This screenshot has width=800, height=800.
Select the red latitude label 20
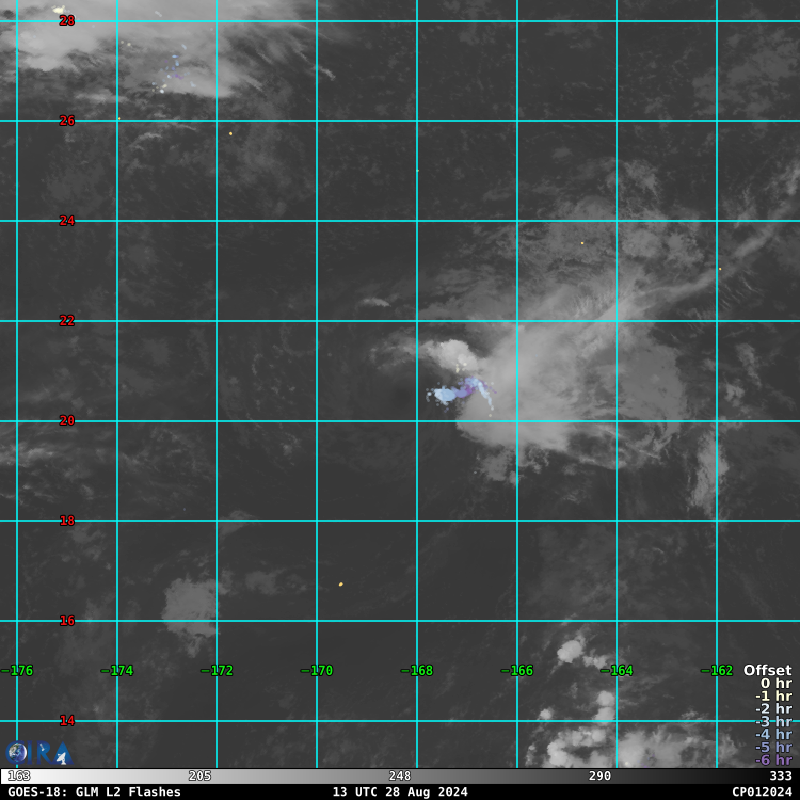[x=67, y=420]
